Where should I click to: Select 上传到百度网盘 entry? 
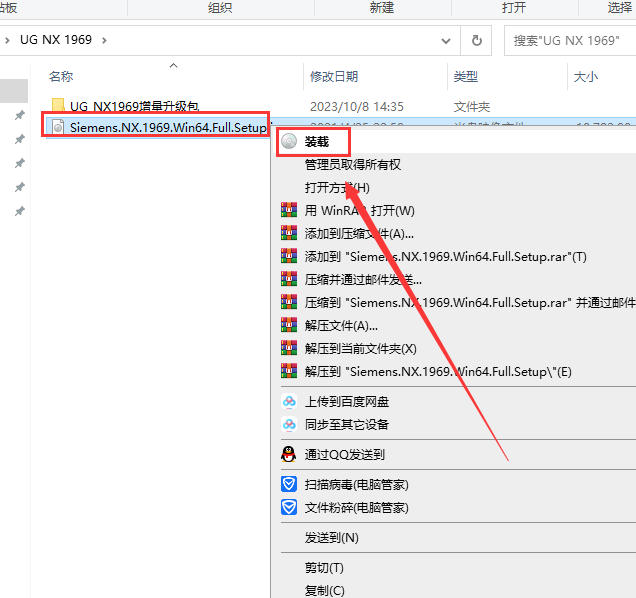pos(347,402)
